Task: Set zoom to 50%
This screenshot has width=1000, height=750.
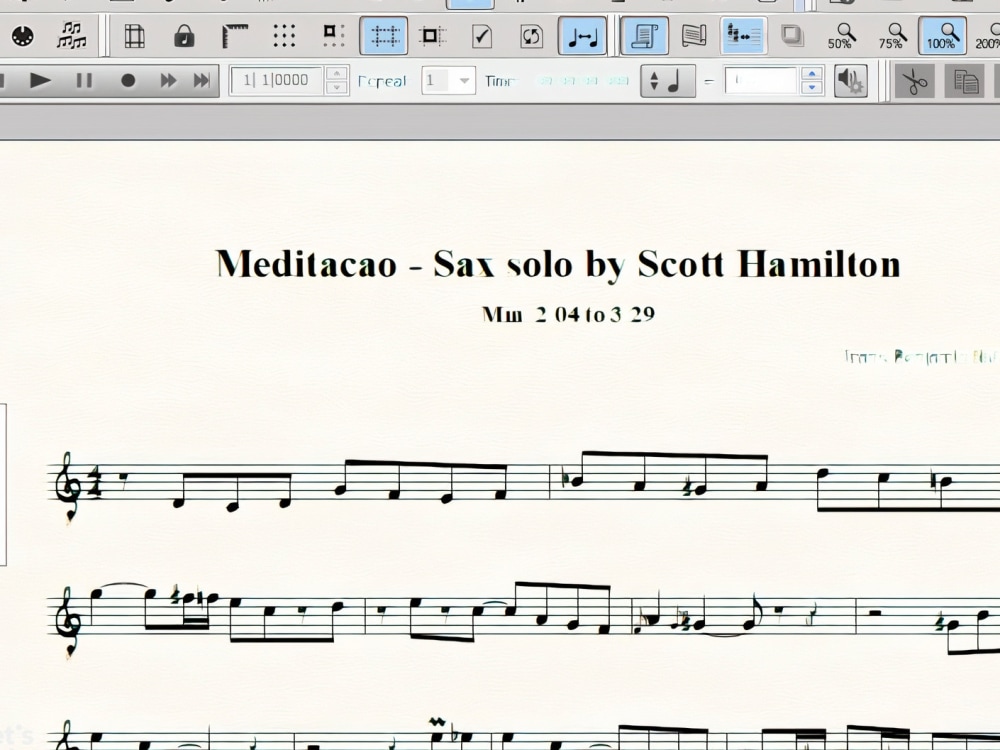Action: [841, 36]
